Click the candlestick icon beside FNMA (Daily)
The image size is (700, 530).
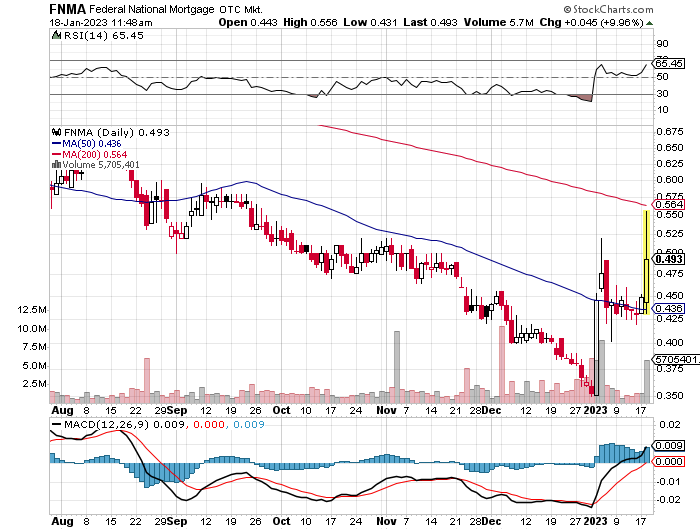click(x=57, y=132)
